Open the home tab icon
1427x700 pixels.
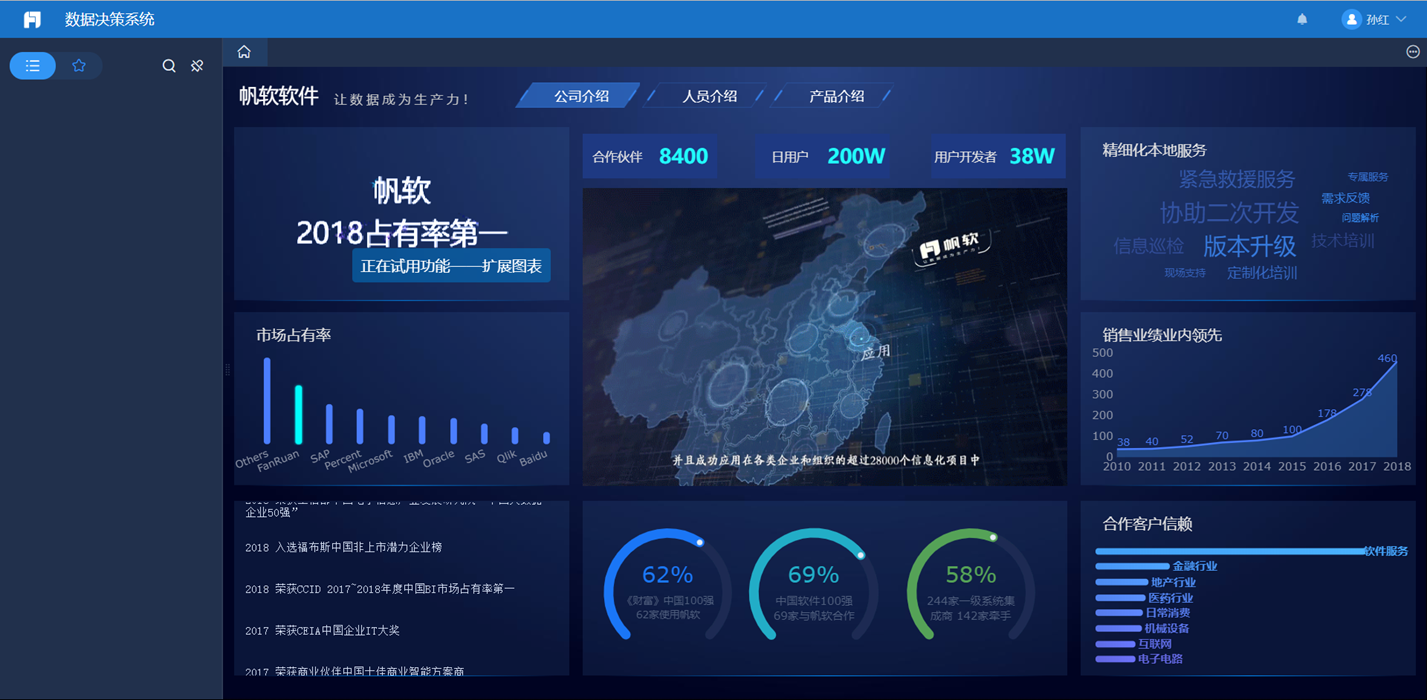coord(244,52)
